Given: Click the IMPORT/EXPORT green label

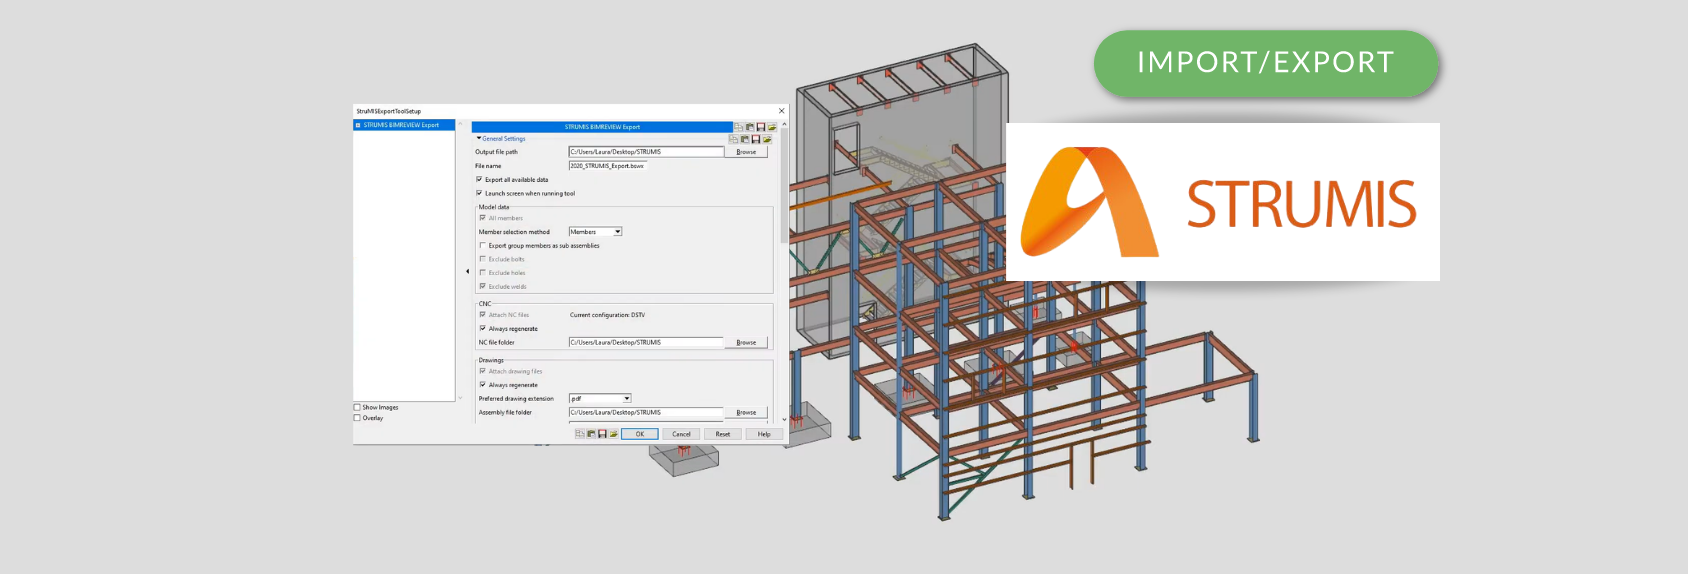Looking at the screenshot, I should pyautogui.click(x=1265, y=63).
